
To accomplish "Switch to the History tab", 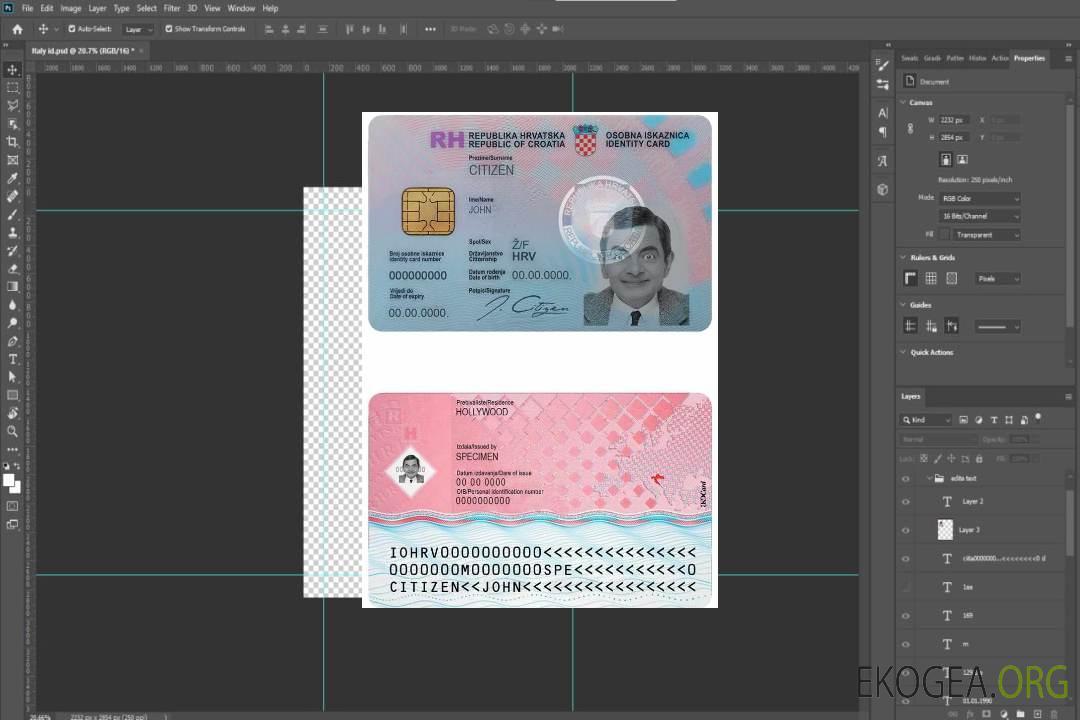I will click(977, 58).
